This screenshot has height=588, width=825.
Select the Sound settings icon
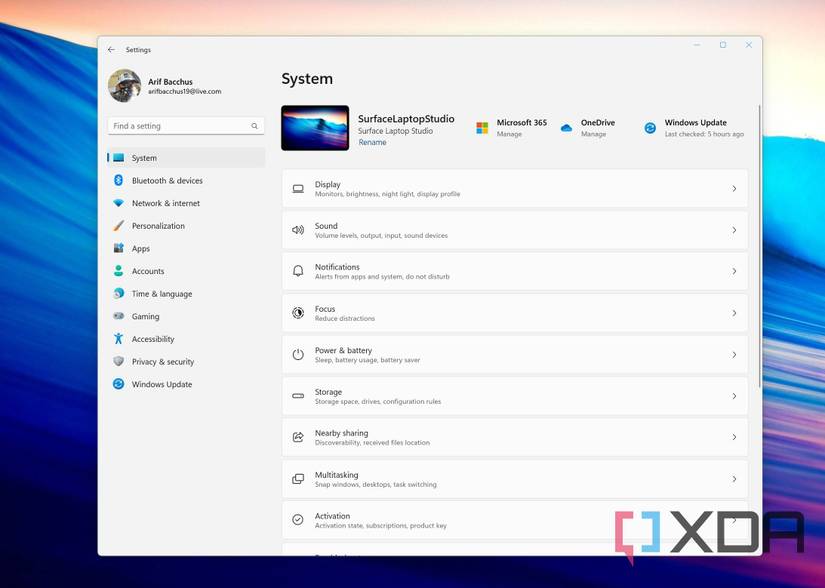[x=297, y=230]
